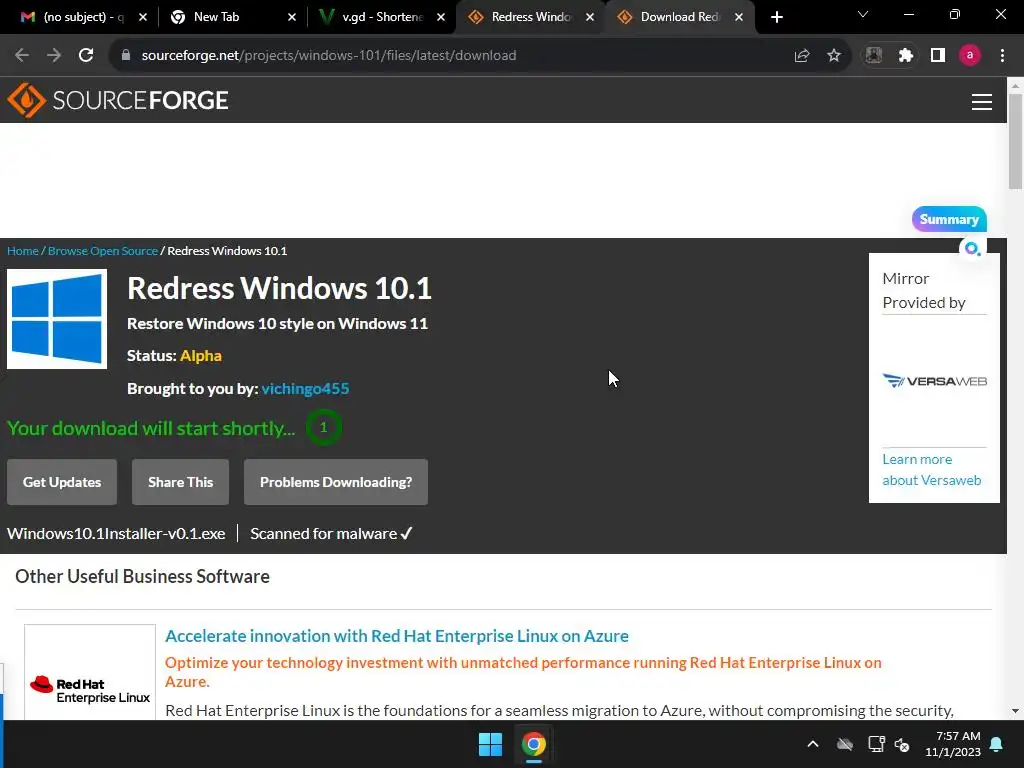Click the SourceForge logo
Screen dimensions: 1024x768
coord(118,100)
